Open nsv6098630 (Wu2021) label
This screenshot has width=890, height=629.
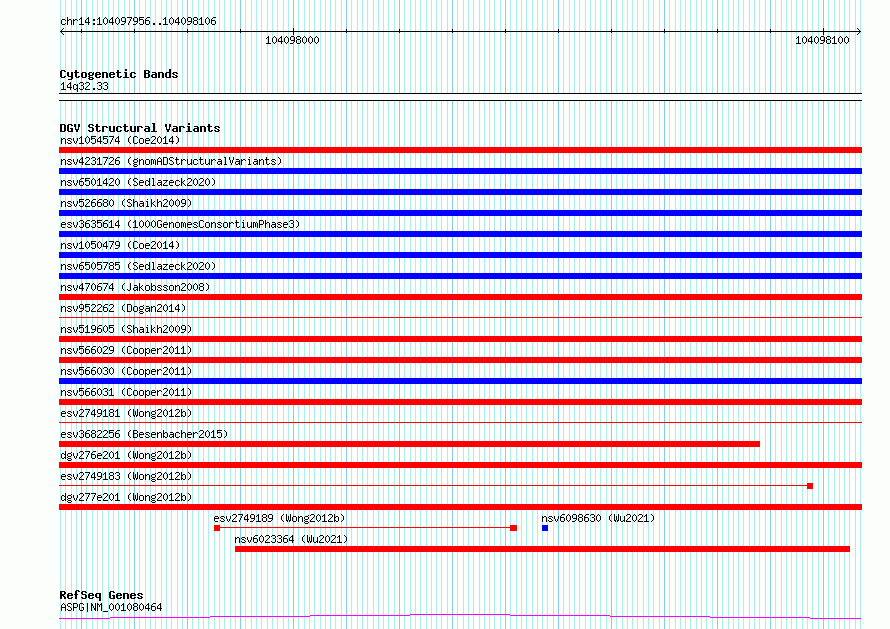(598, 518)
